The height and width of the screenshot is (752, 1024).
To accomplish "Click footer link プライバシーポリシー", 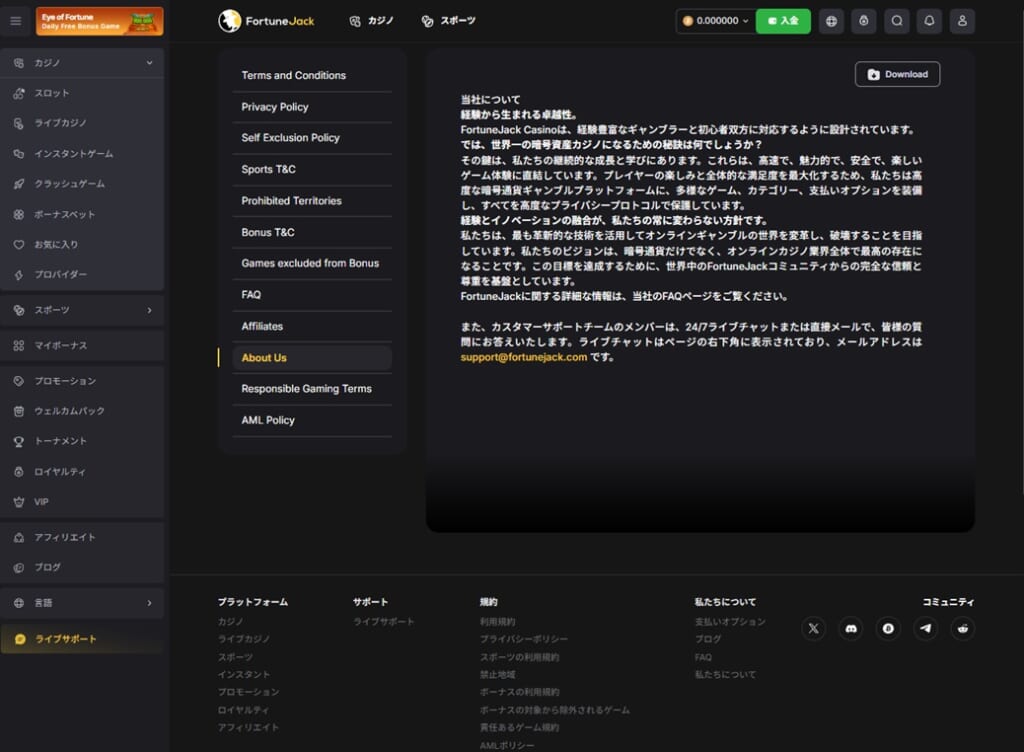I will click(524, 639).
